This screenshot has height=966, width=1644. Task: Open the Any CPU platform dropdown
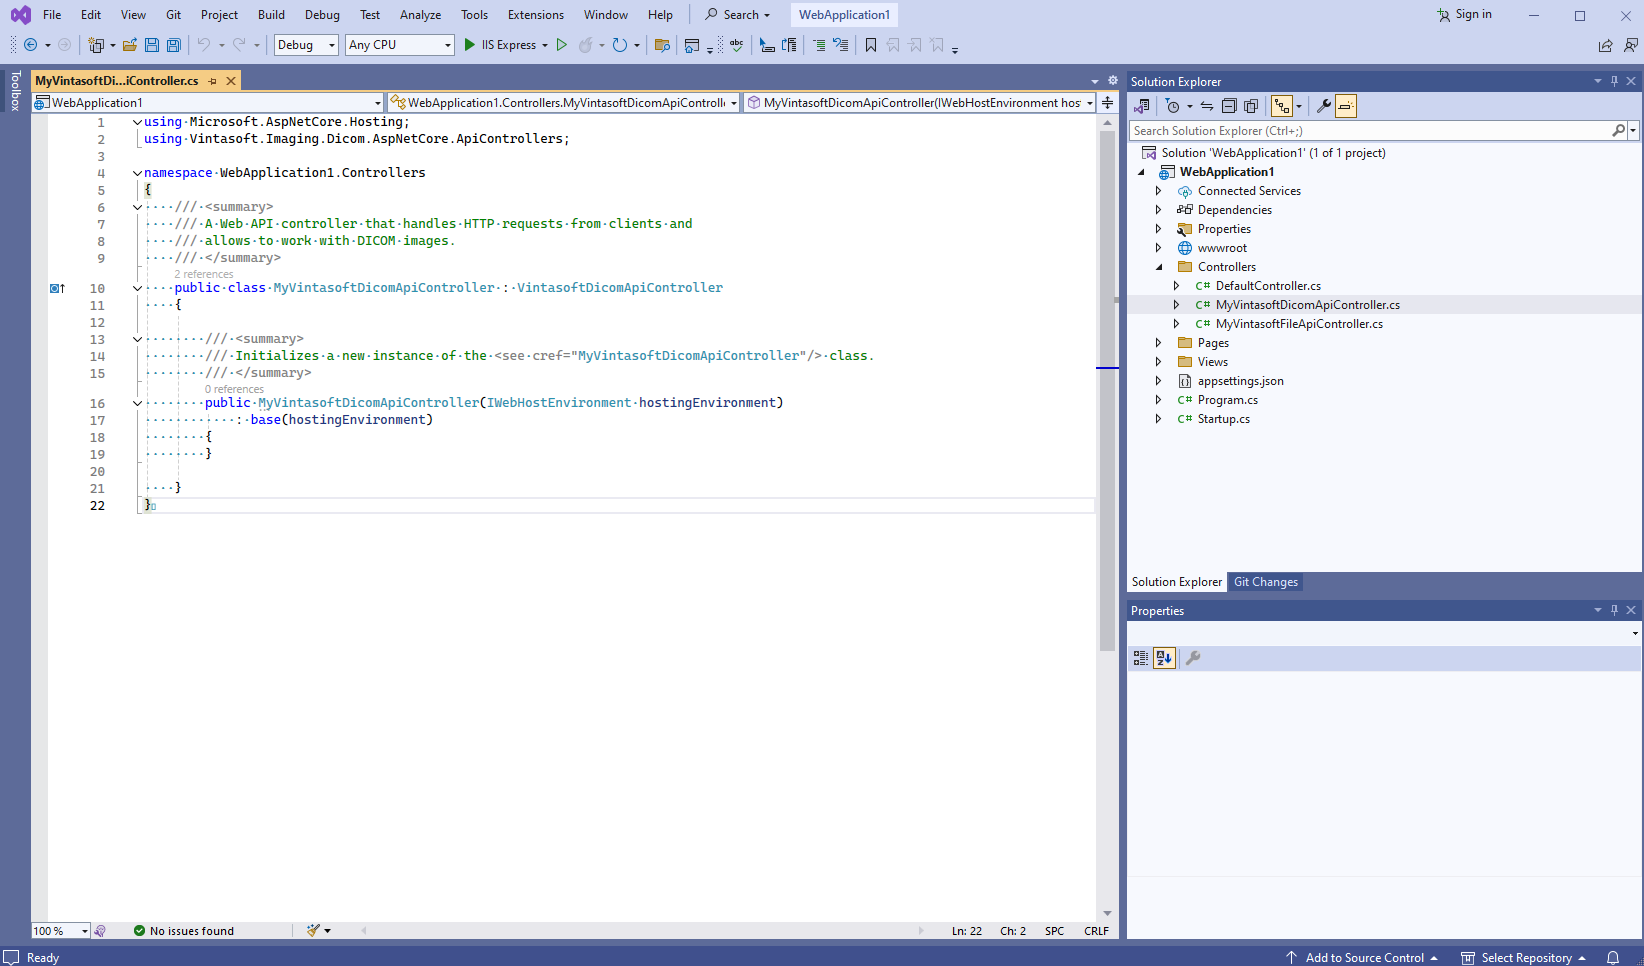coord(399,45)
